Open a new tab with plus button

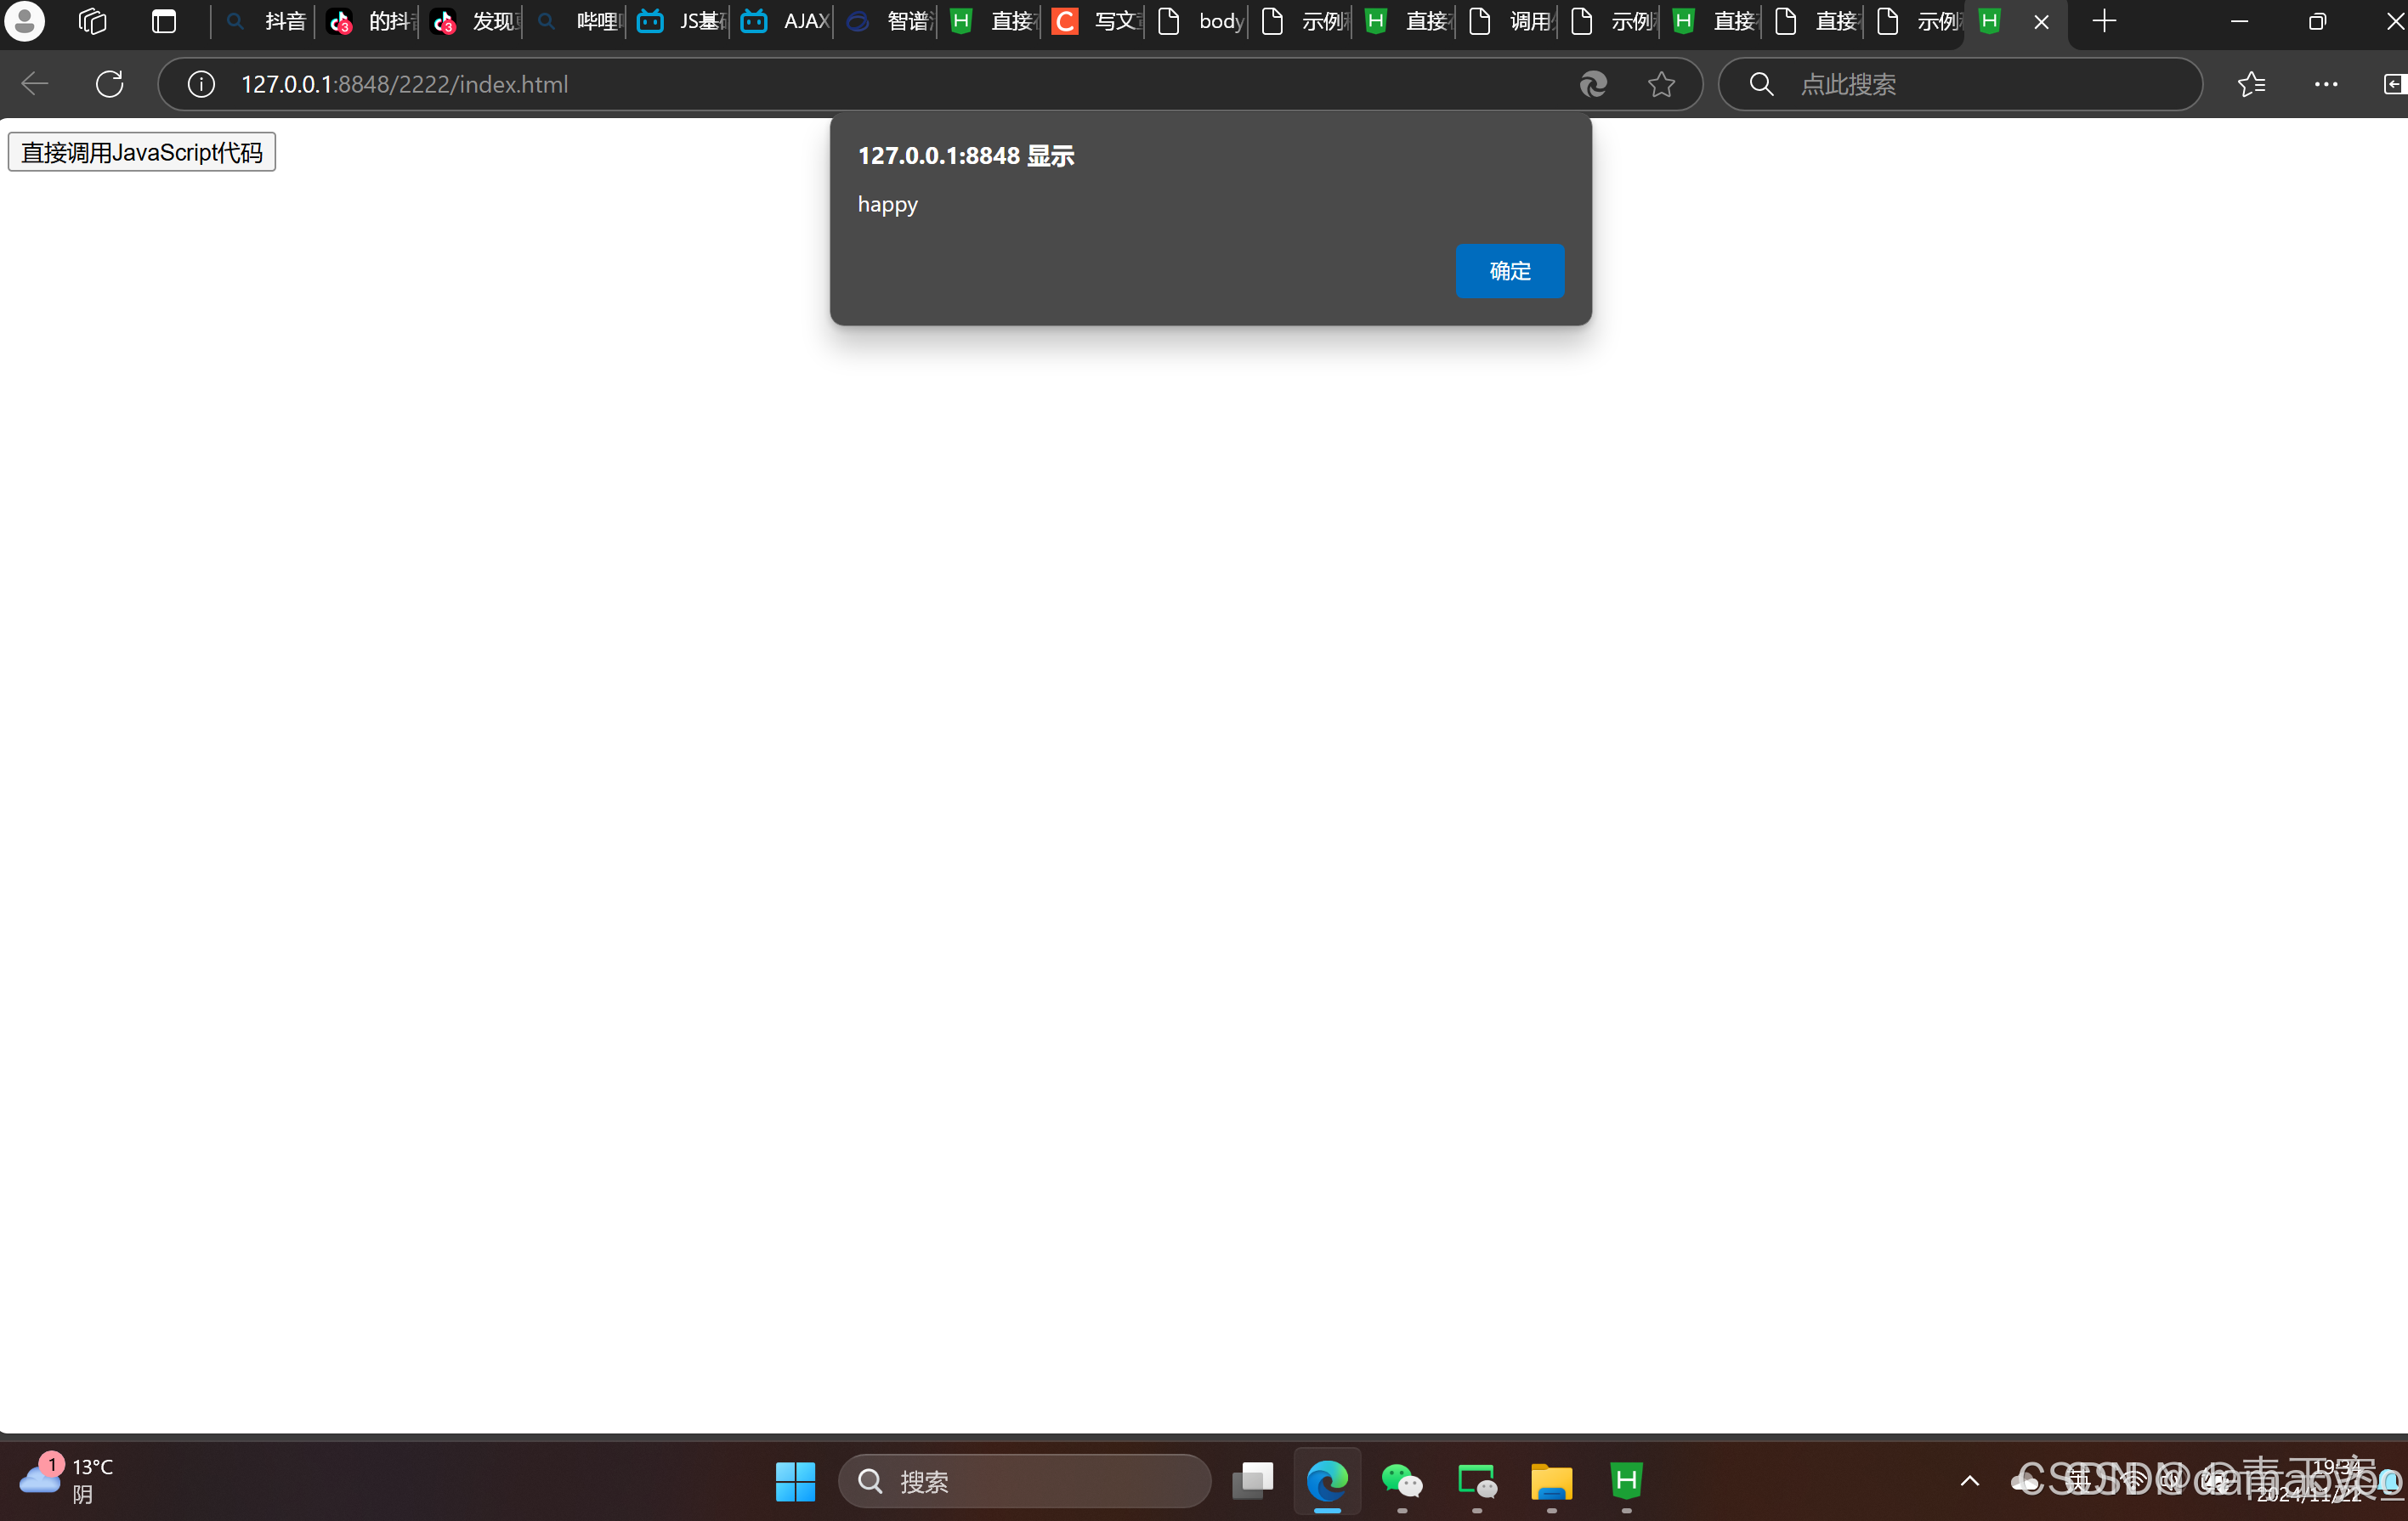2104,21
